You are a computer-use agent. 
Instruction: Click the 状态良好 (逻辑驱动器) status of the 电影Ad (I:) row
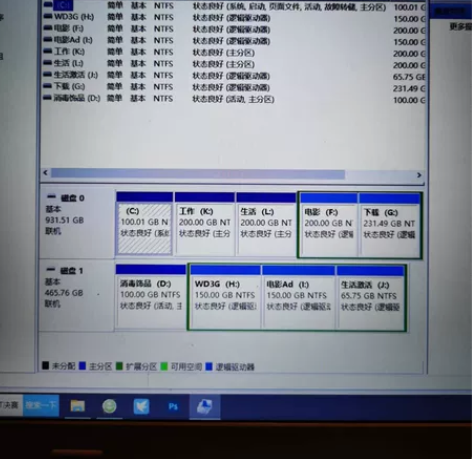pyautogui.click(x=231, y=41)
